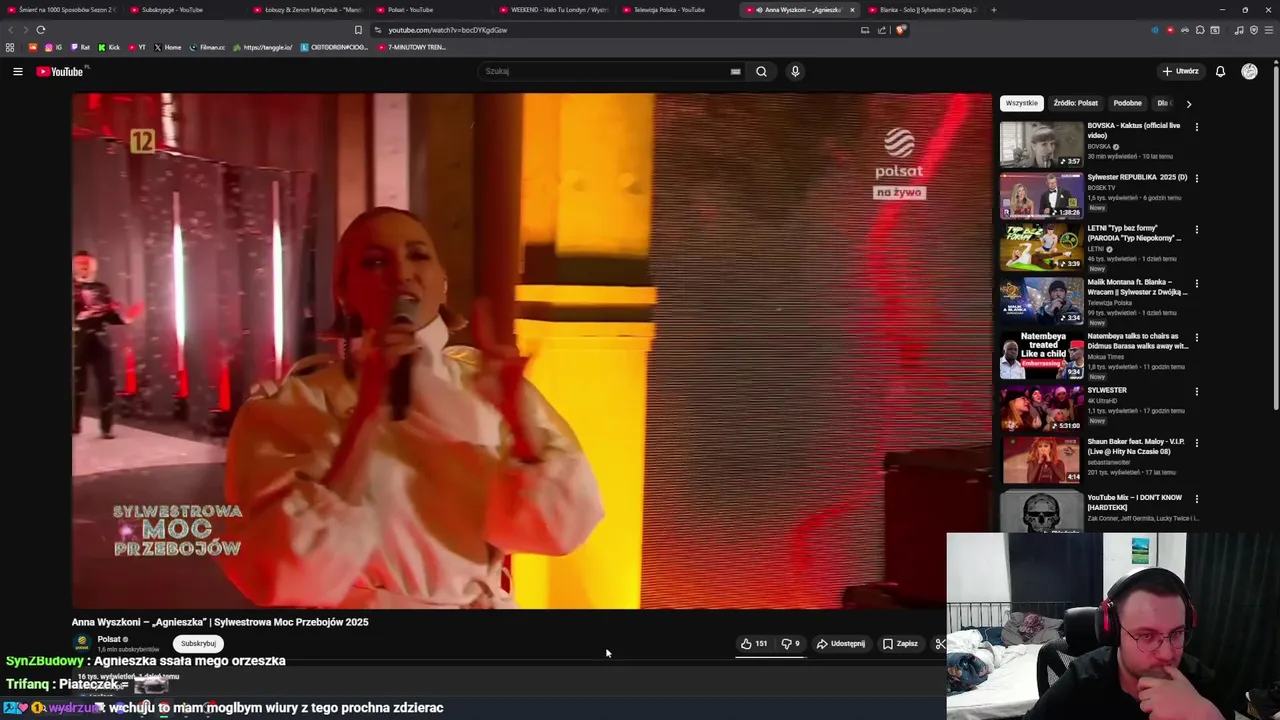Open LETNI Typ bez formy thumbnail
The image size is (1280, 720).
1041,247
